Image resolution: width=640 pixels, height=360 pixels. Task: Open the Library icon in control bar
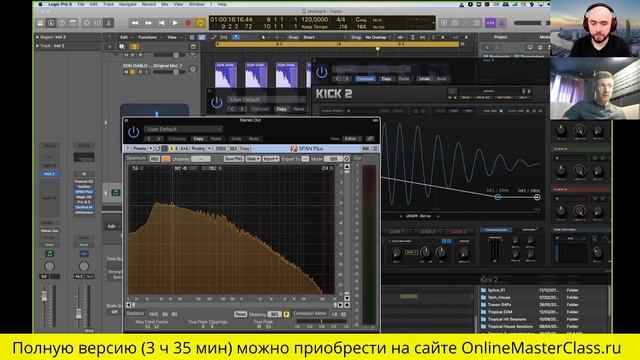(40, 23)
